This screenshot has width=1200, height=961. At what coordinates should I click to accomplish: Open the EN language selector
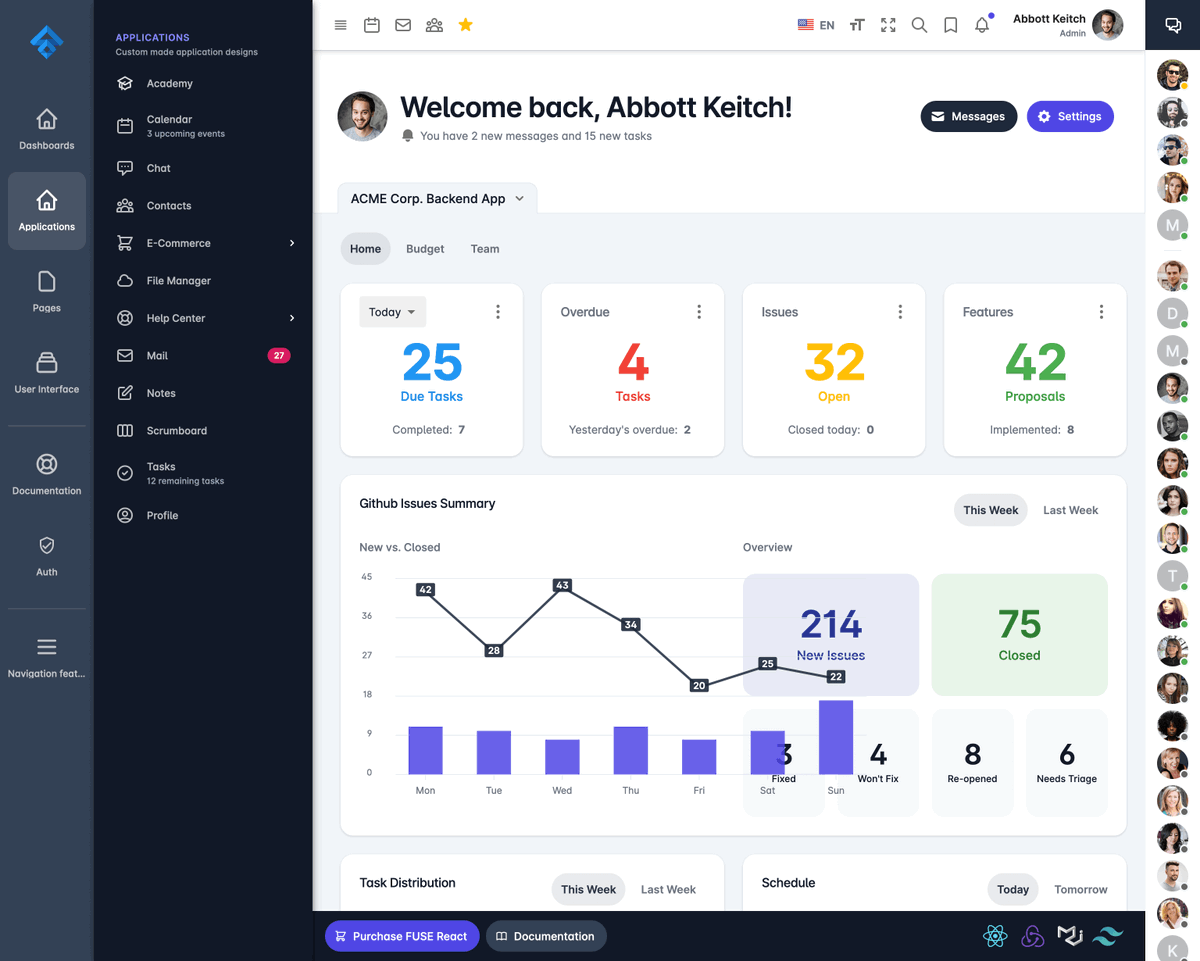816,25
